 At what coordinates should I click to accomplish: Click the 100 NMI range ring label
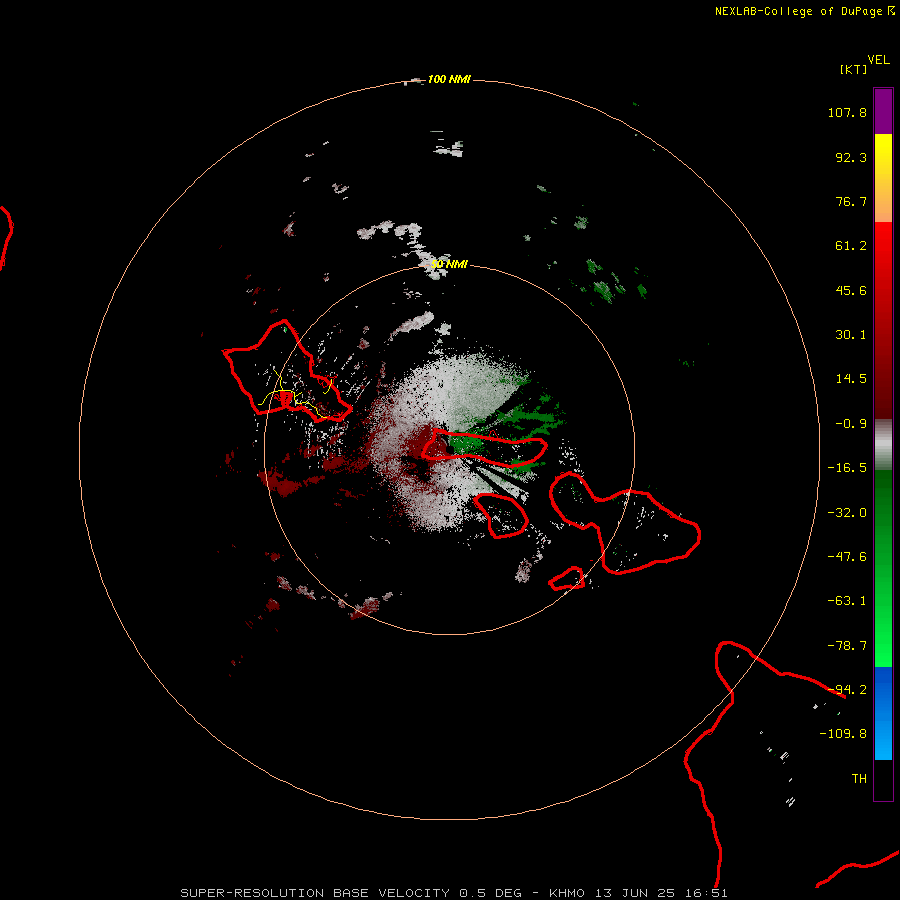tap(449, 79)
